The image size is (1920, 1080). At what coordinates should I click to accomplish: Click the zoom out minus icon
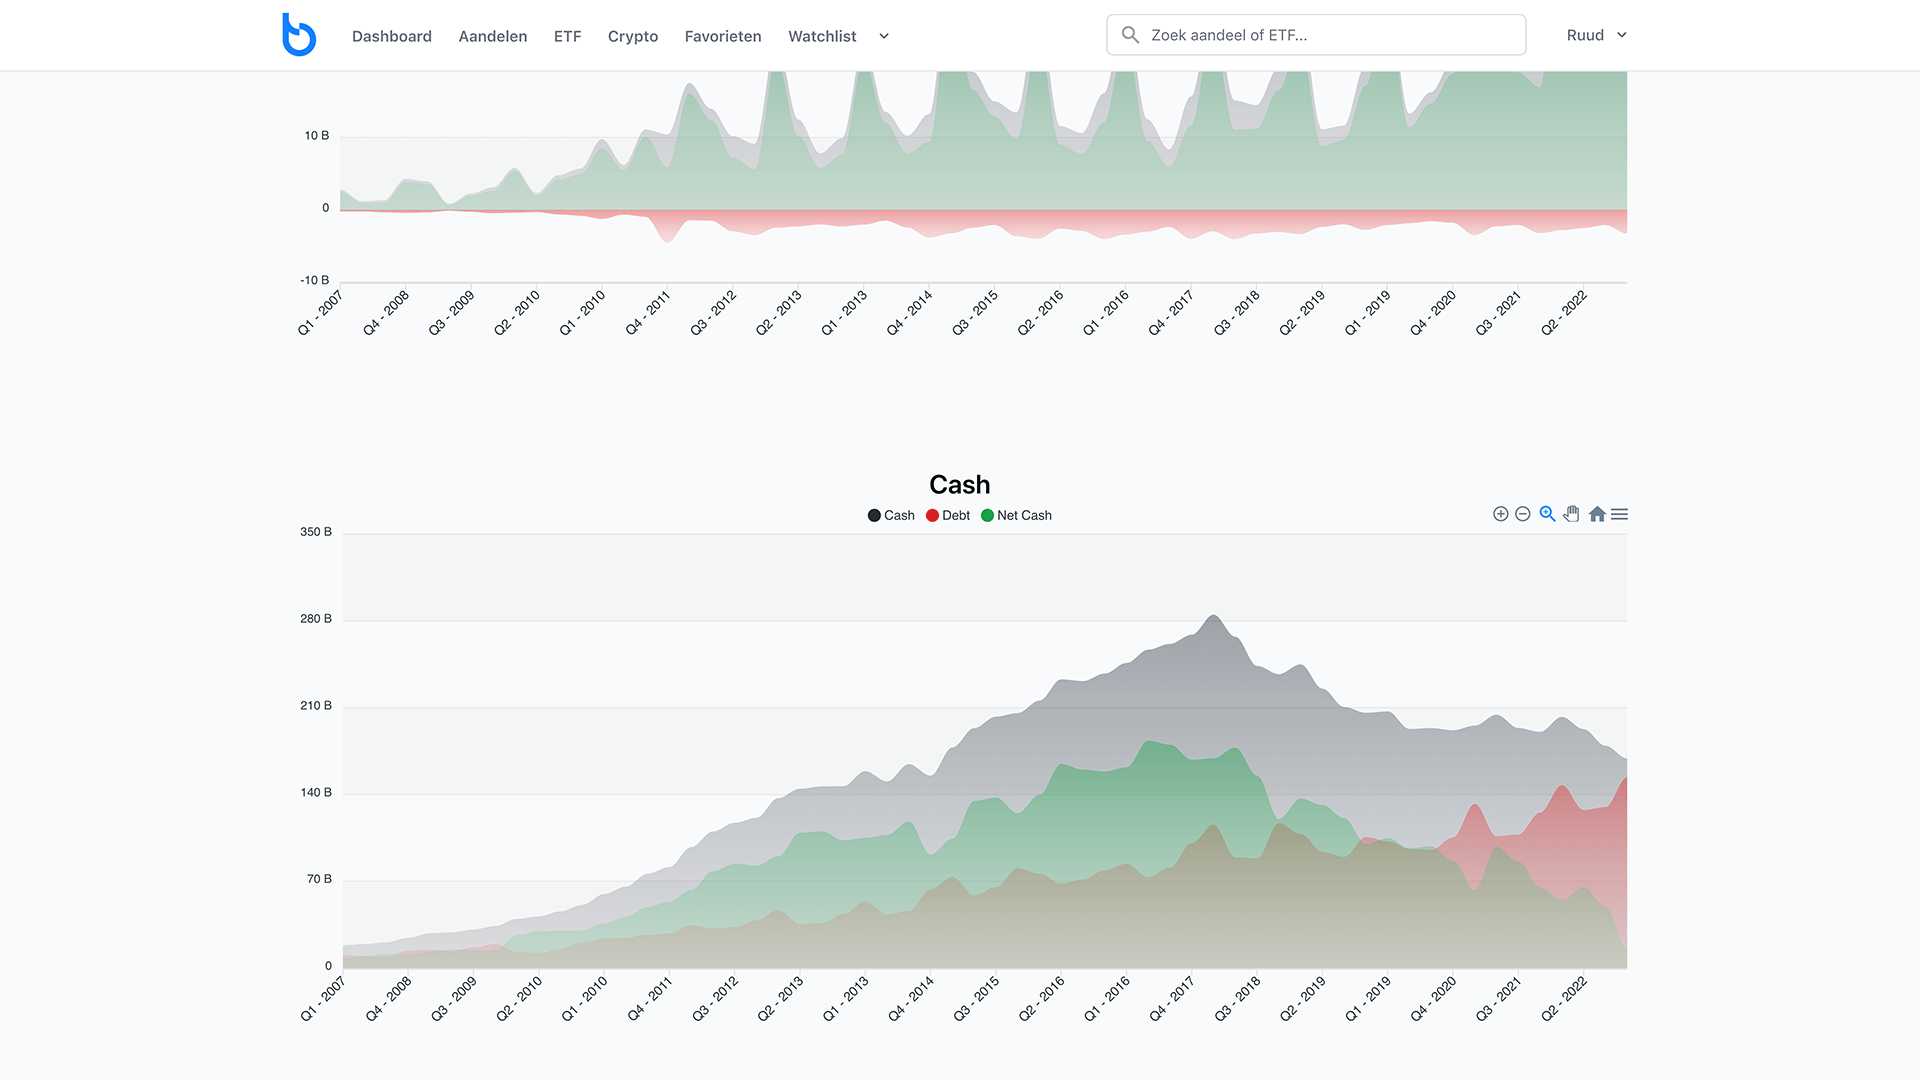coord(1523,514)
